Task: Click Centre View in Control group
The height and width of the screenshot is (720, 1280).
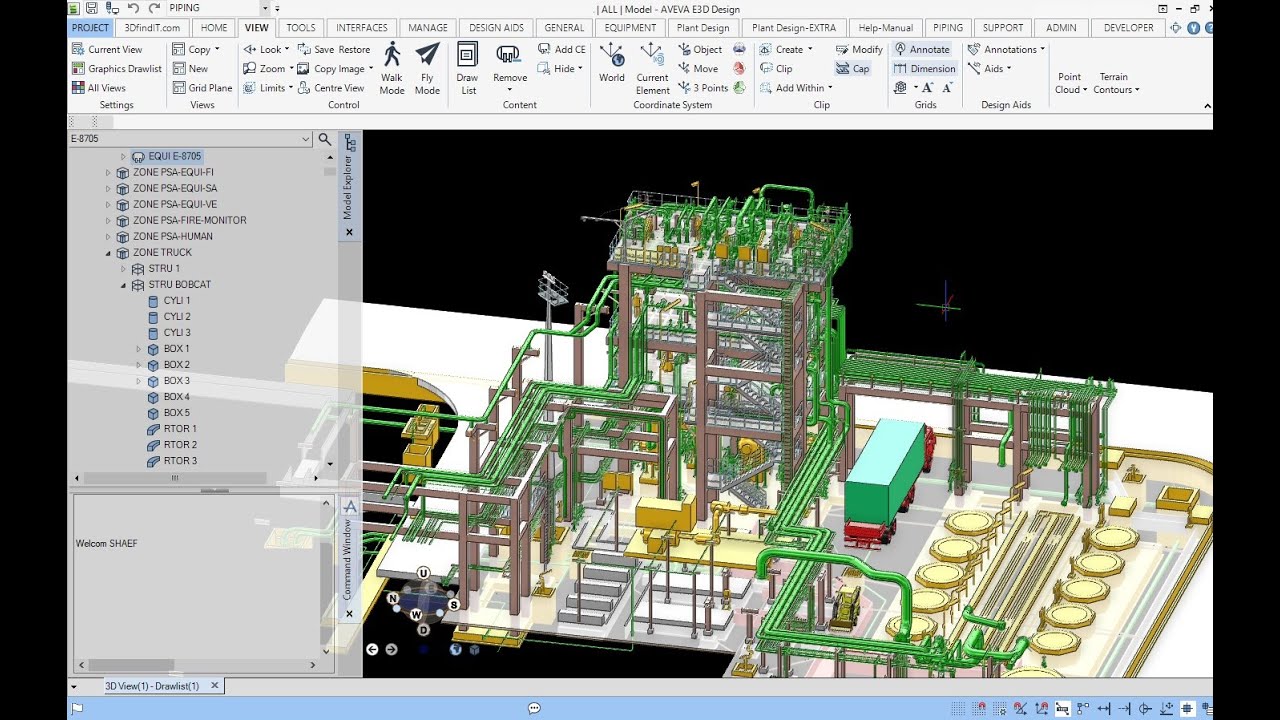Action: 331,87
